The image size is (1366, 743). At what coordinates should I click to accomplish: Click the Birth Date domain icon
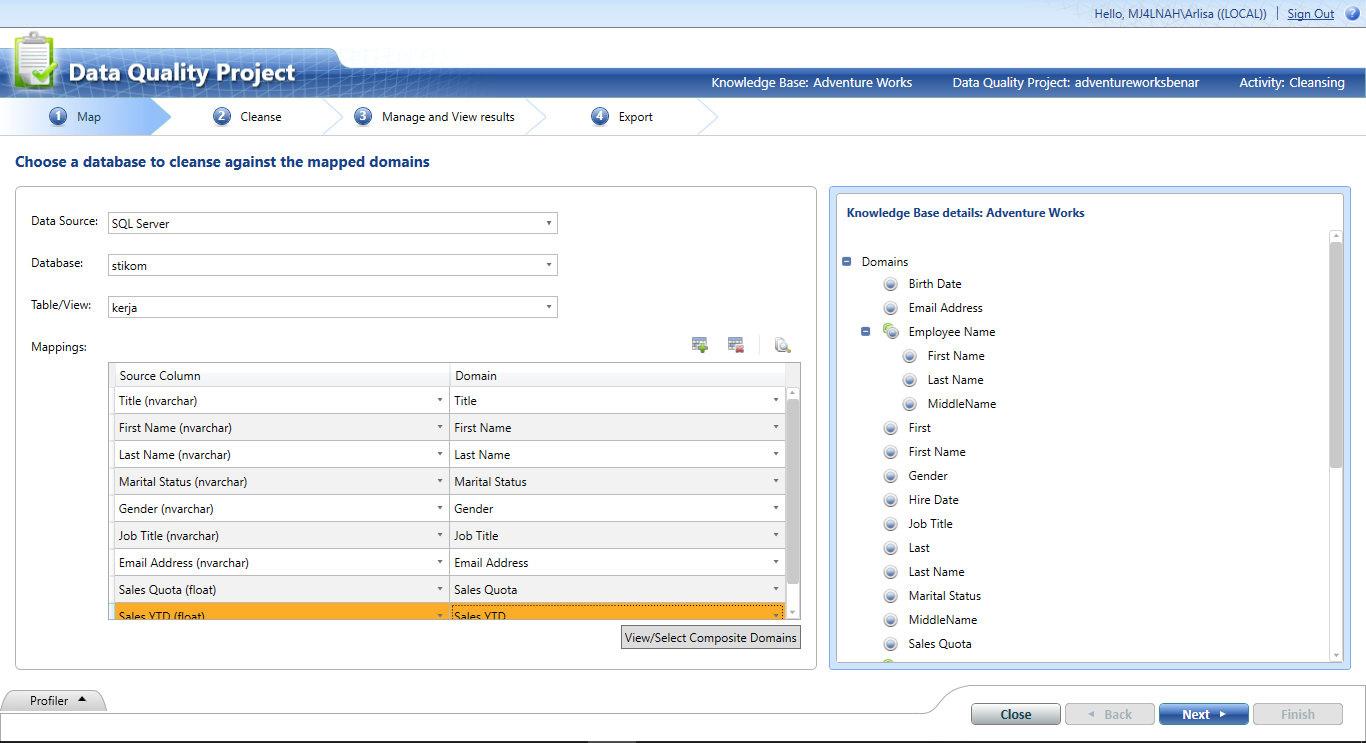point(890,283)
